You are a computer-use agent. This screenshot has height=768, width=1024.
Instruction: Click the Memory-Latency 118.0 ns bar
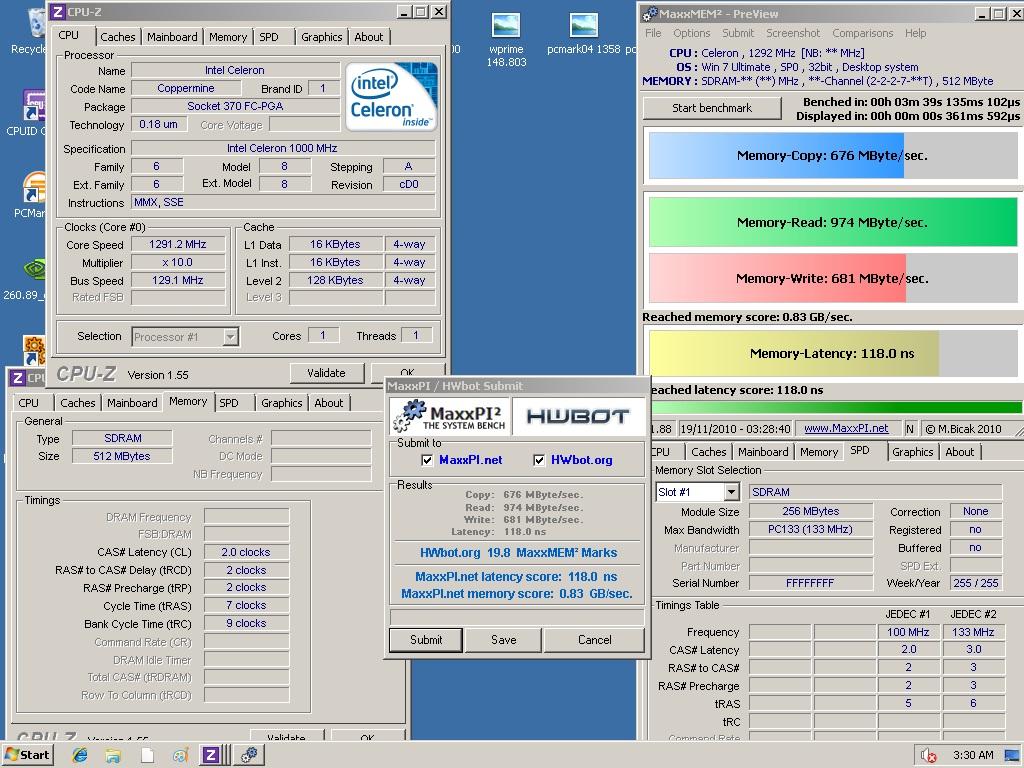coord(833,353)
